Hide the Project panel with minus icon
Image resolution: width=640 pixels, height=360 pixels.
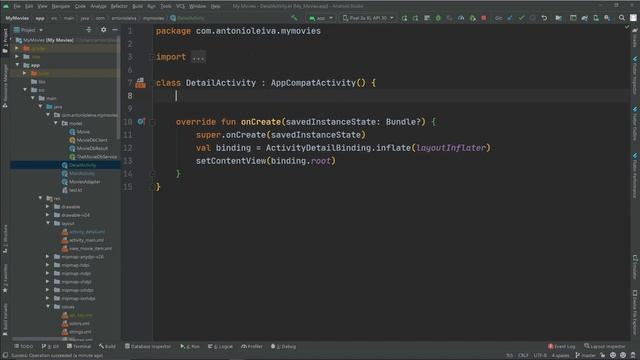[115, 30]
